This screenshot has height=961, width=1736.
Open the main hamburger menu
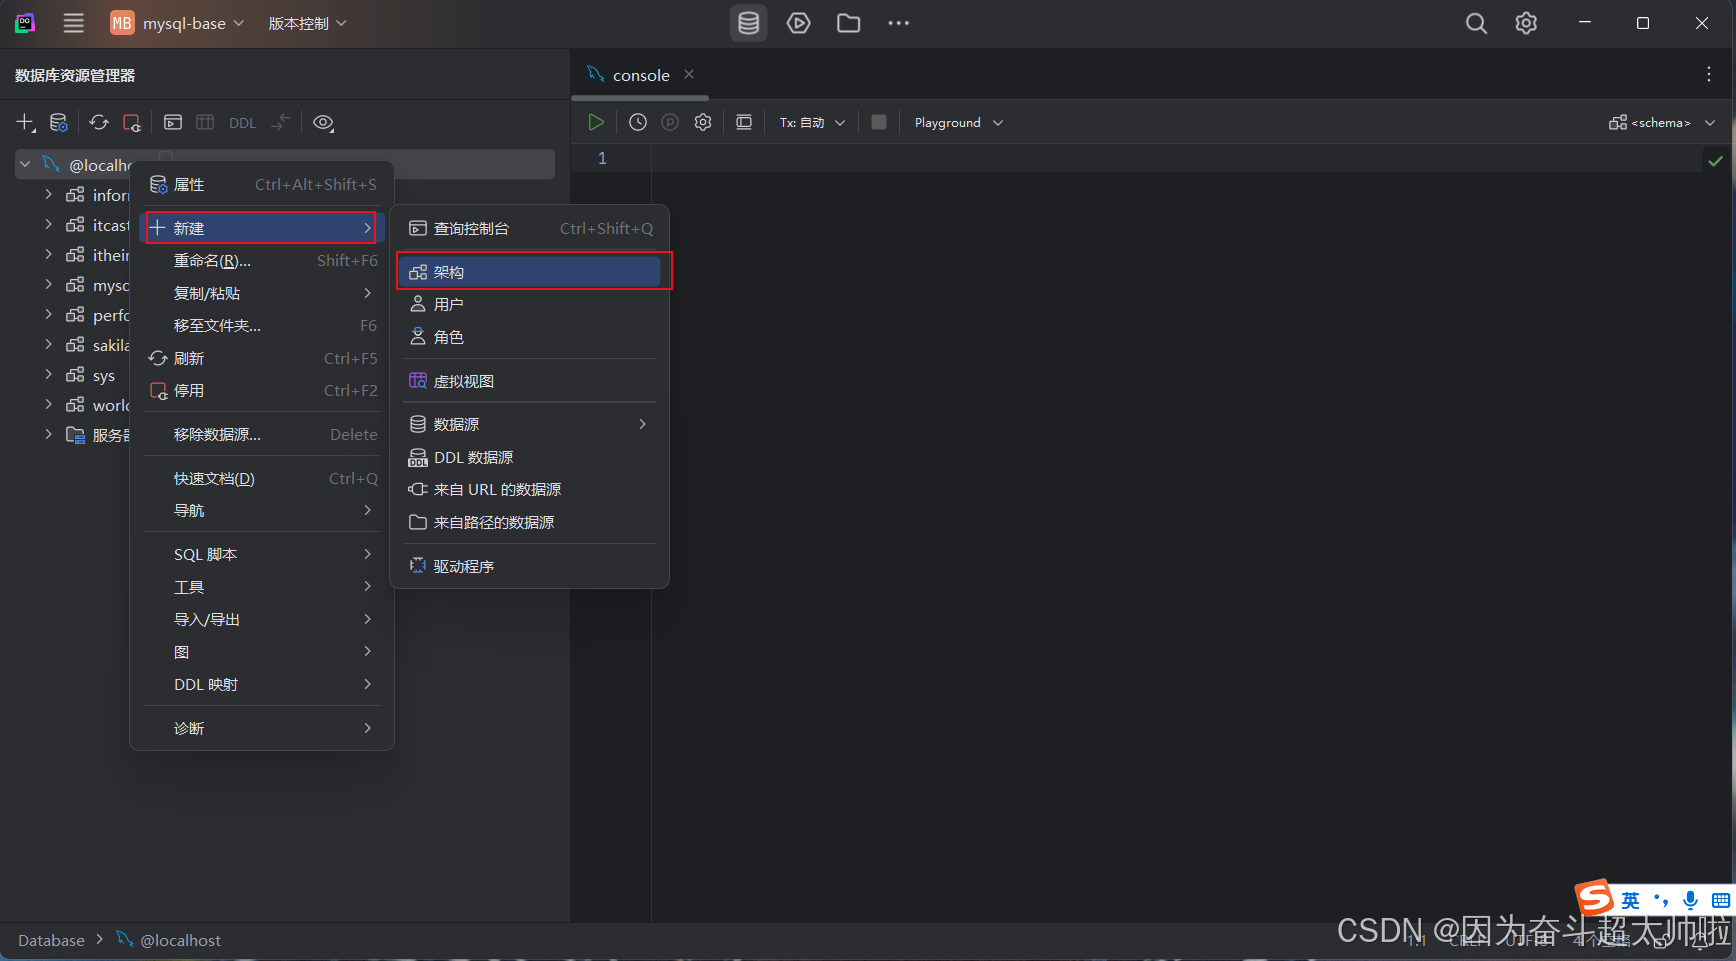click(73, 23)
